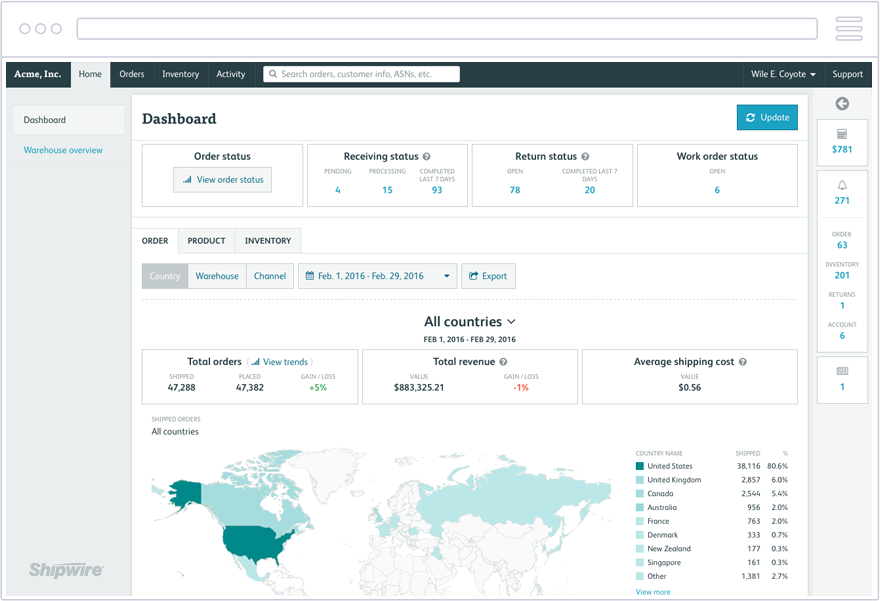This screenshot has height=601, width=880.
Task: Select the Channel filter option
Action: tap(269, 276)
